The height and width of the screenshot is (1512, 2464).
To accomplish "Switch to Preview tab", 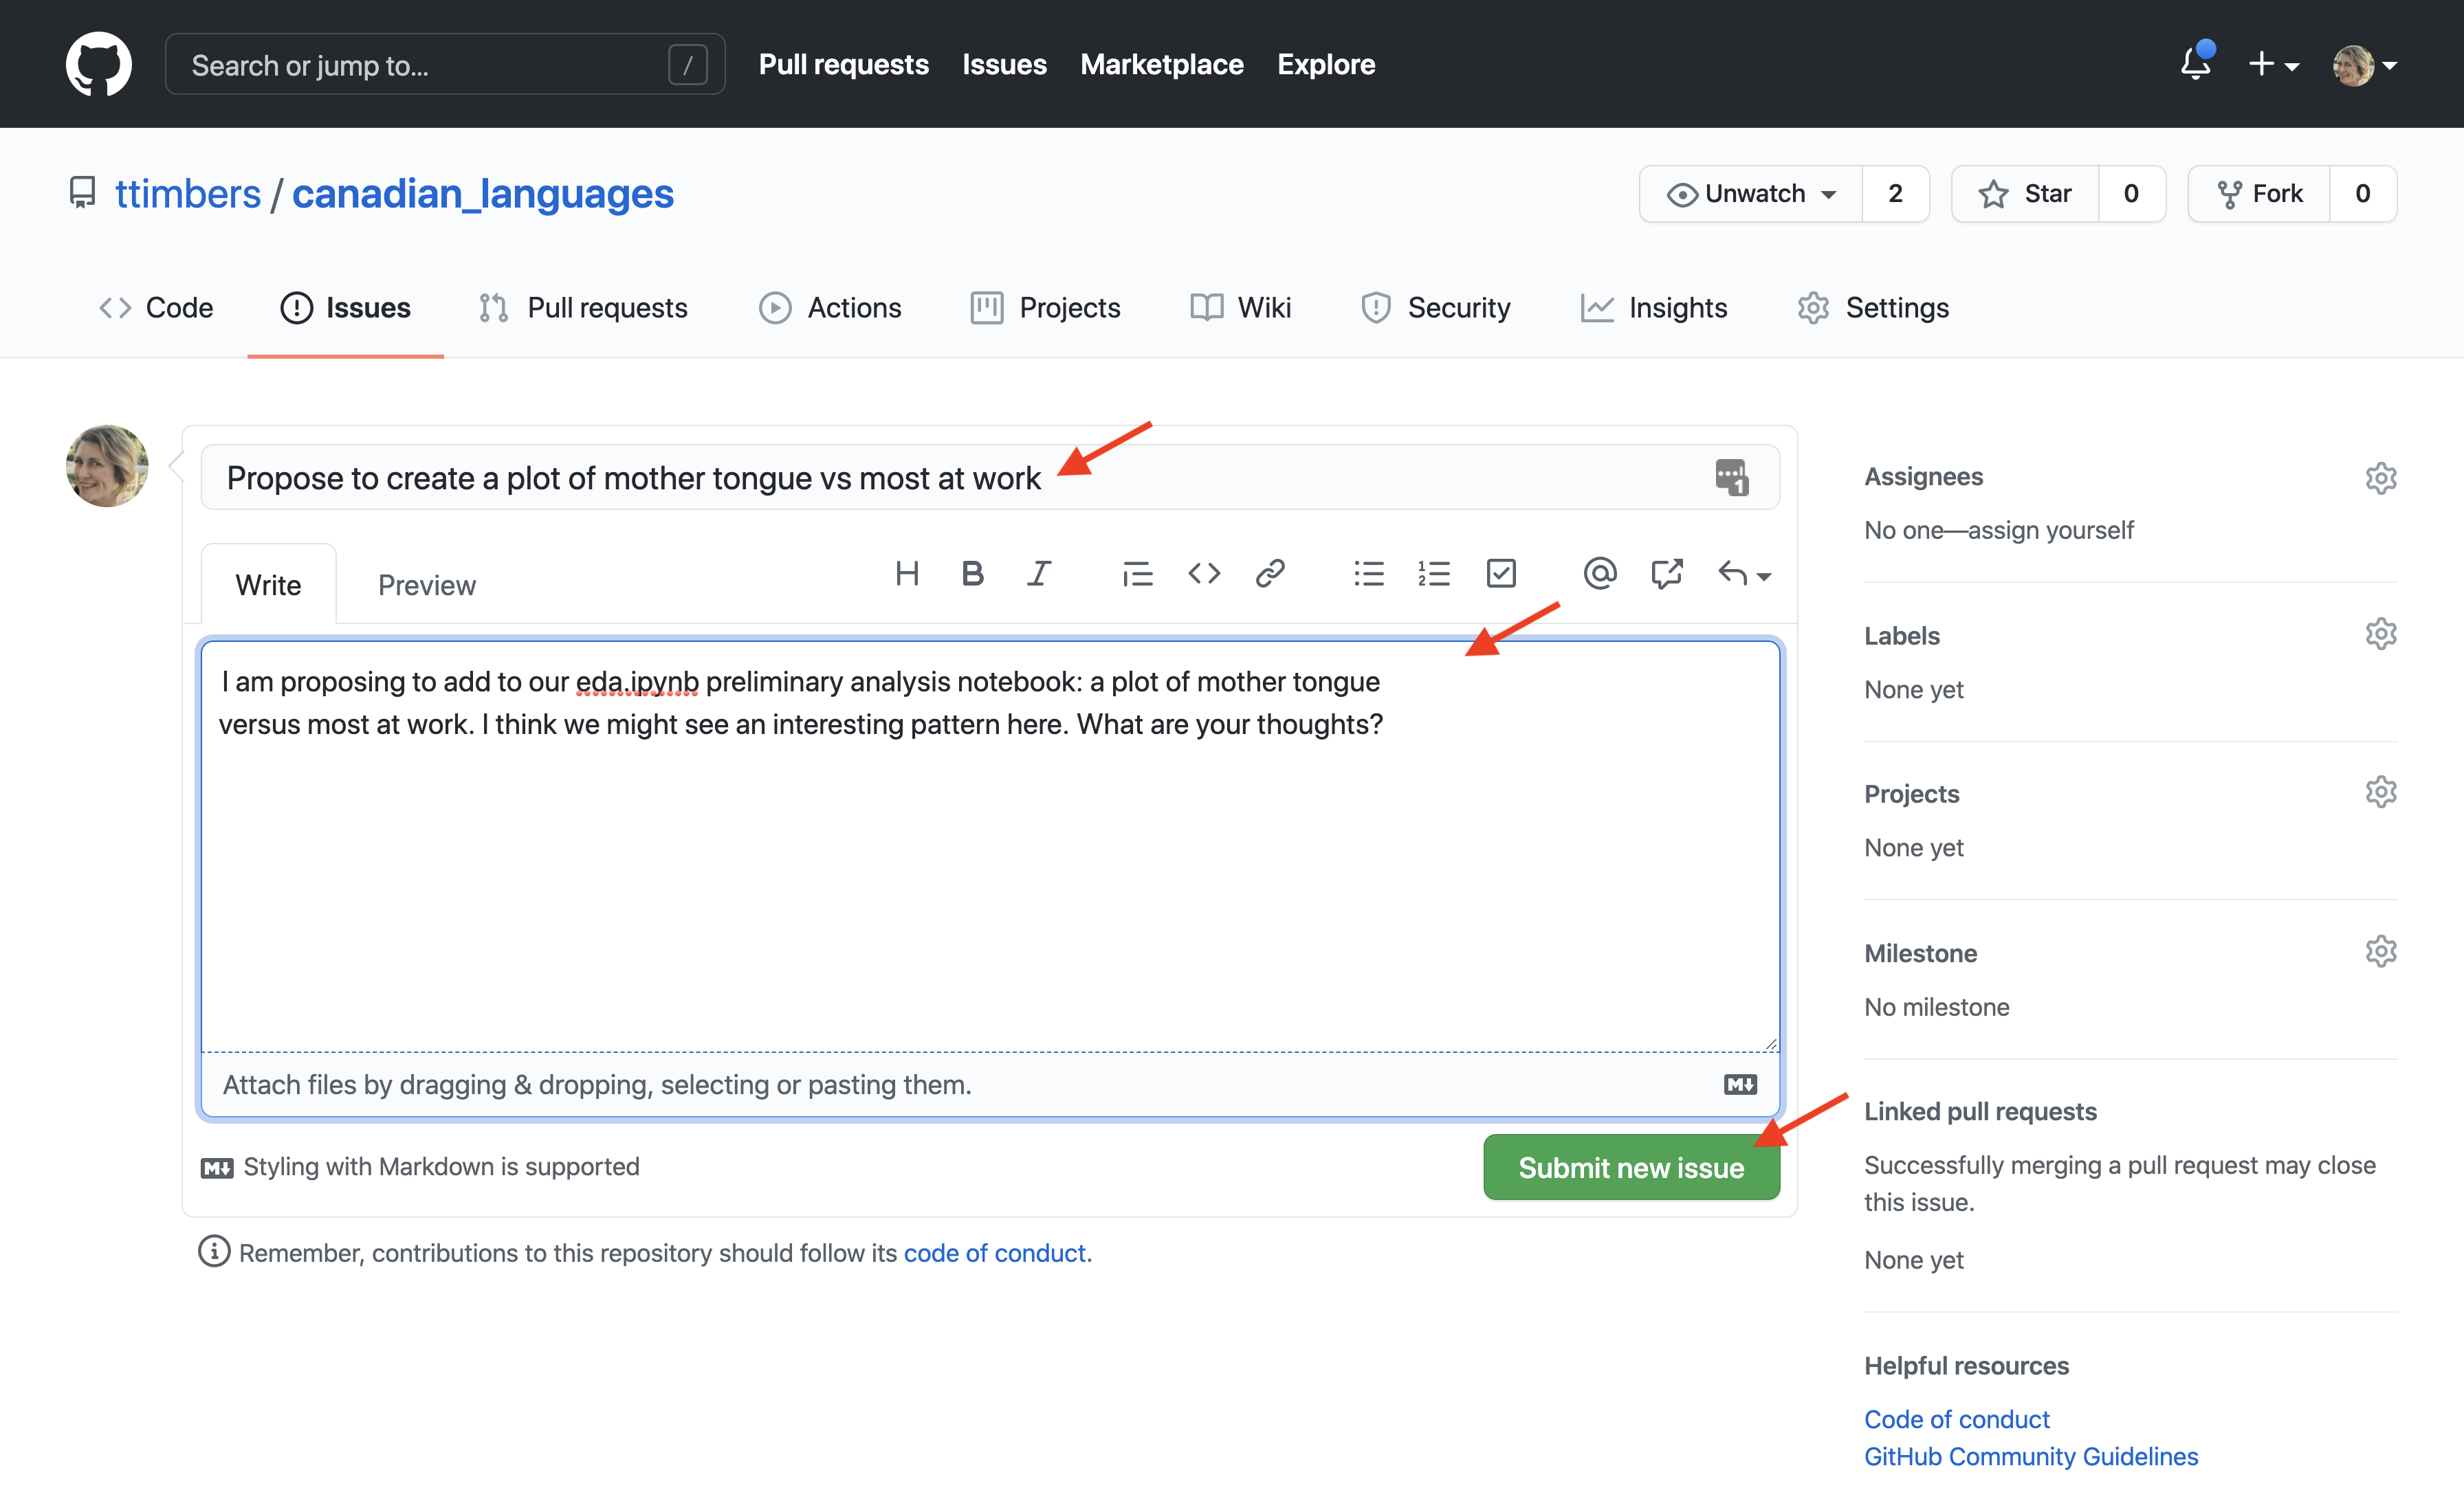I will (426, 584).
